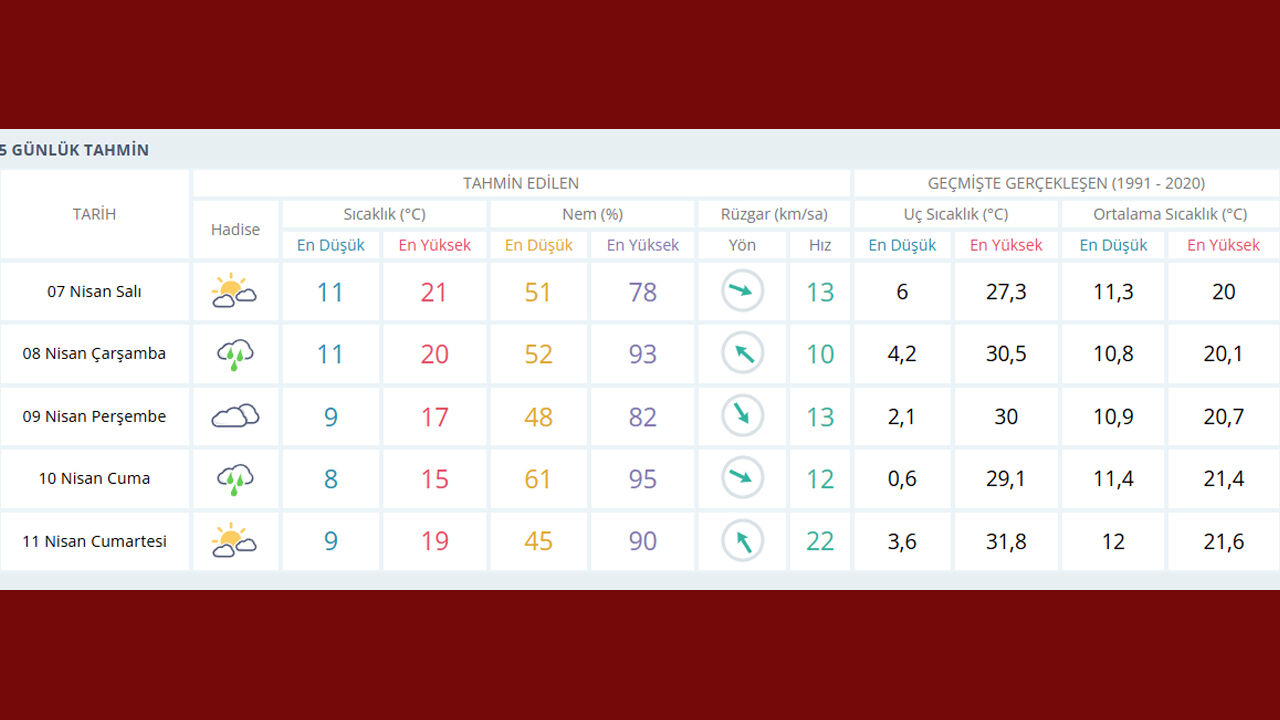Viewport: 1280px width, 720px height.
Task: Click the 07 Nisan Salı date cell
Action: pos(94,292)
